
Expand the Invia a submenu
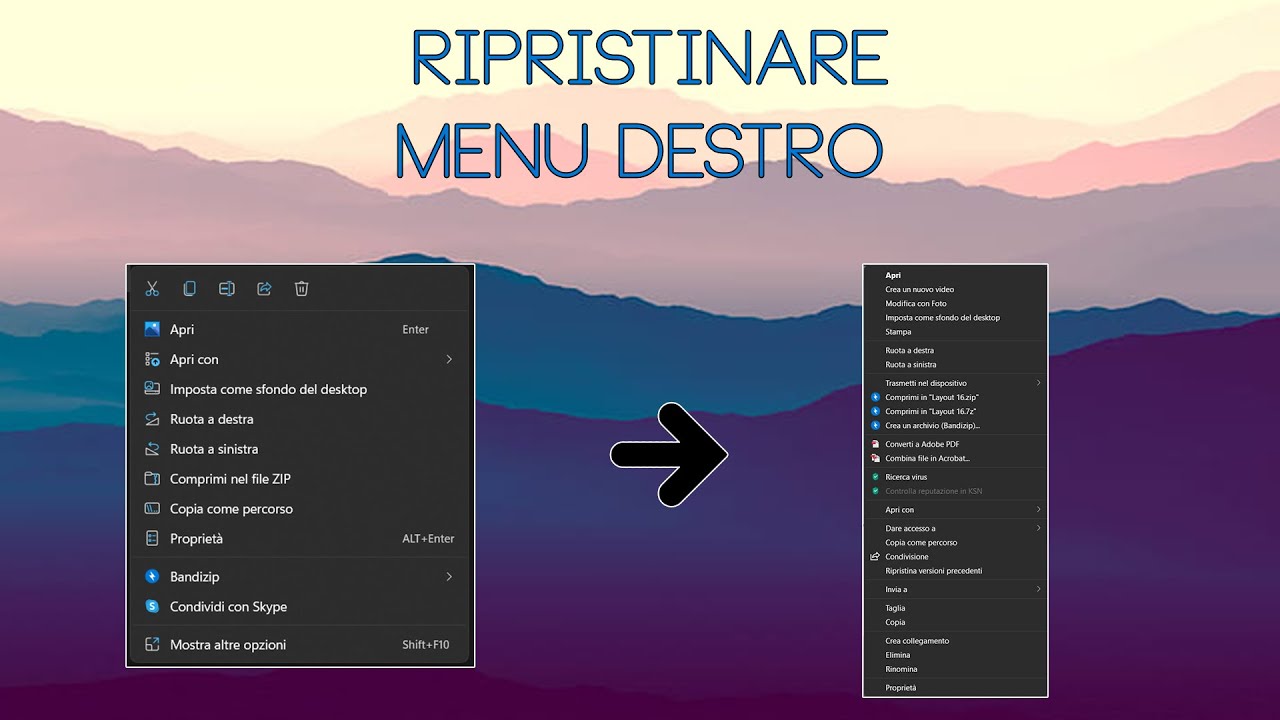coord(1038,590)
